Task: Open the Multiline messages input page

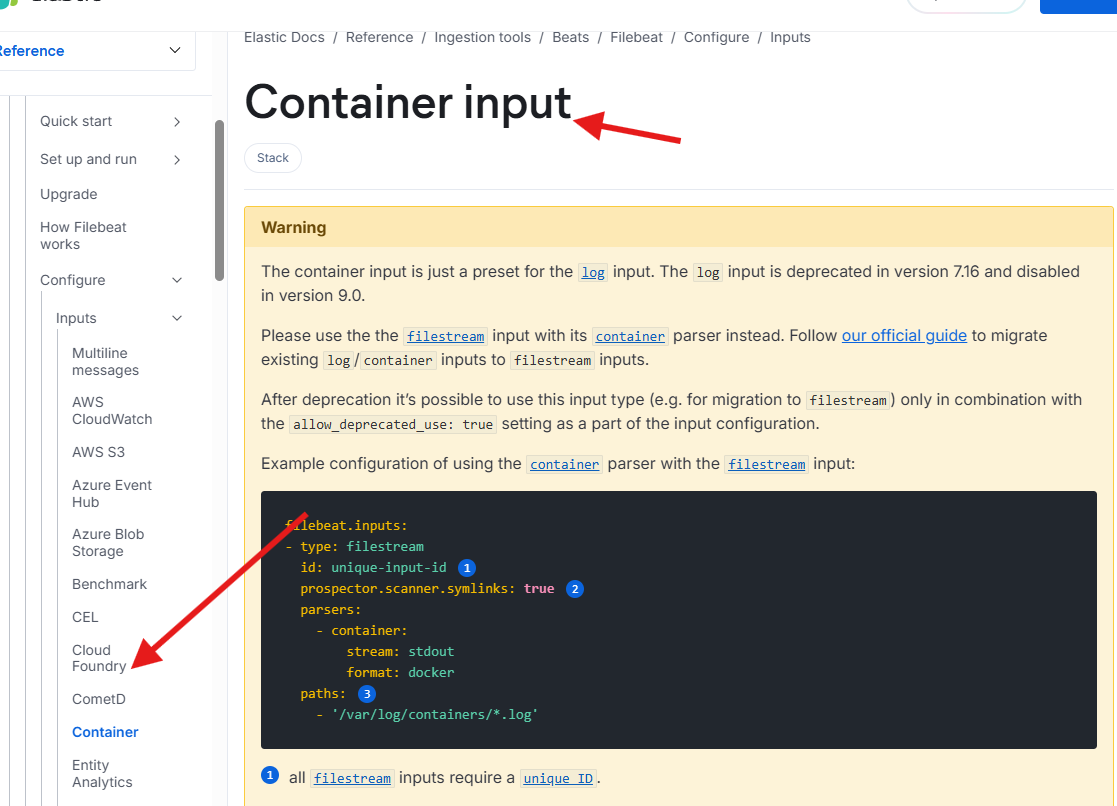Action: point(105,361)
